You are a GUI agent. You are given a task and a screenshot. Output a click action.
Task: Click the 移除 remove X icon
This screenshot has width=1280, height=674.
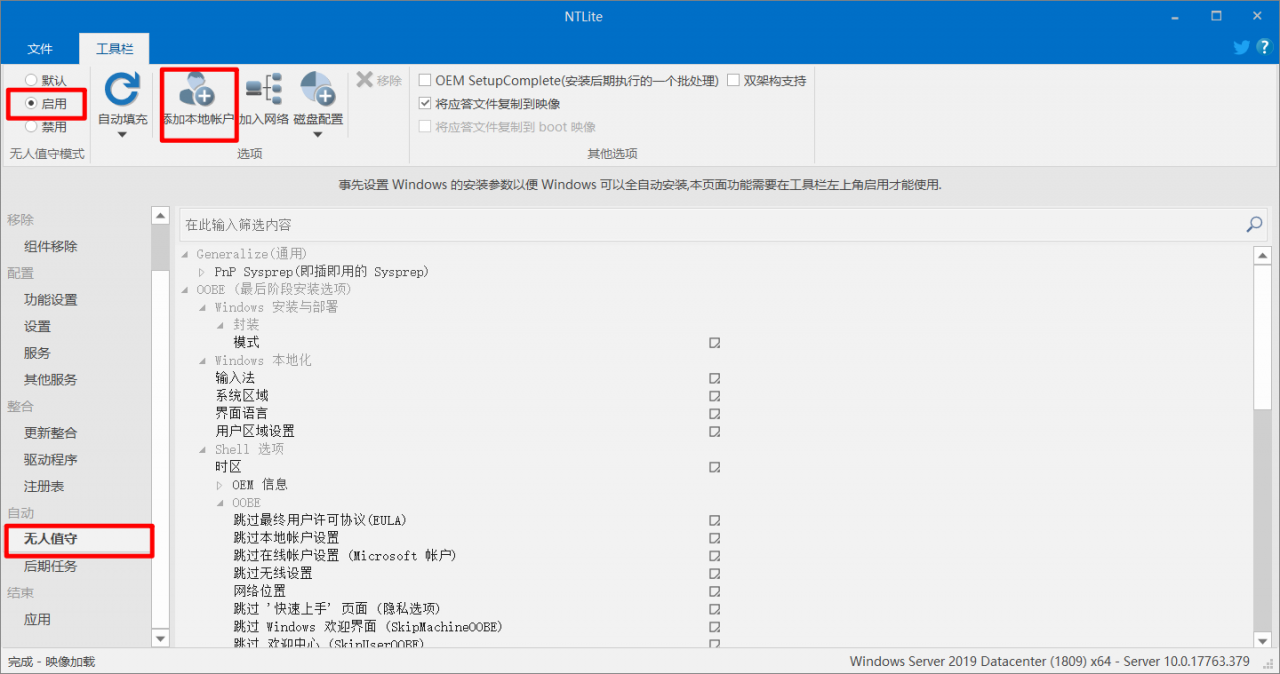point(364,80)
